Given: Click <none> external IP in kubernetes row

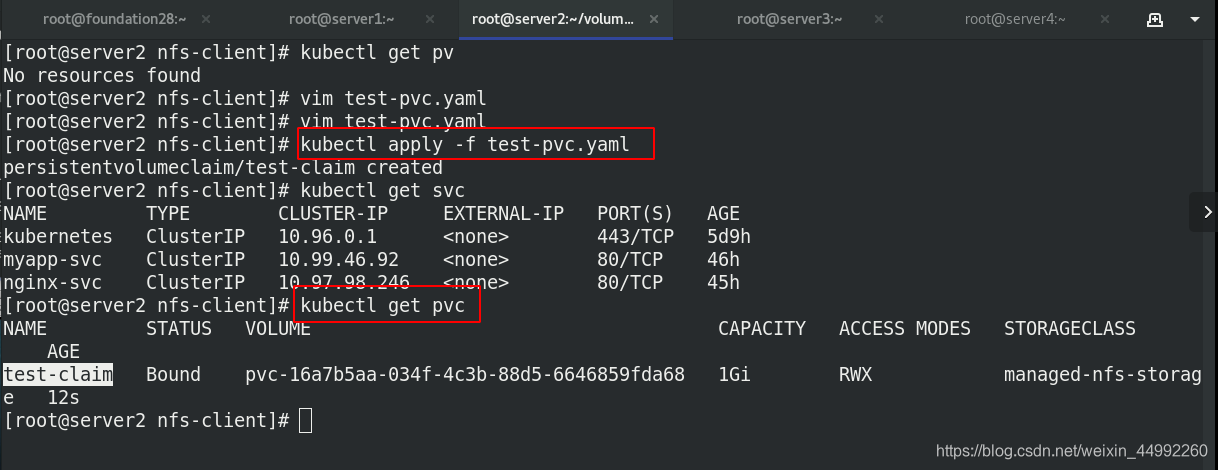Looking at the screenshot, I should pos(476,237).
